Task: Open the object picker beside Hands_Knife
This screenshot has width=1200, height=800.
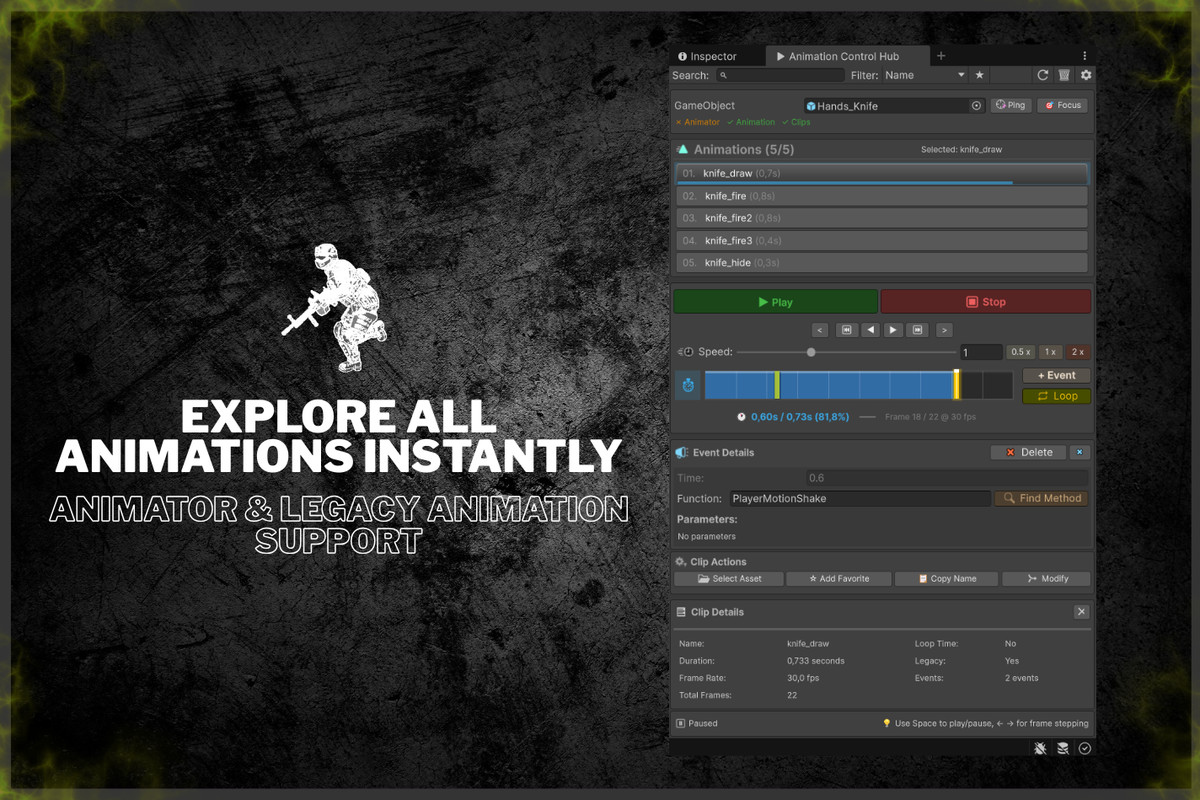Action: tap(976, 106)
